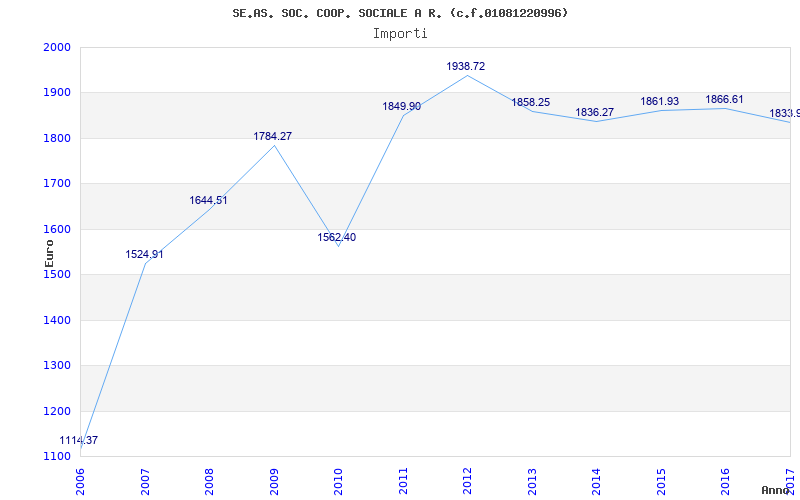Click the 2007 x-axis year label

point(145,481)
